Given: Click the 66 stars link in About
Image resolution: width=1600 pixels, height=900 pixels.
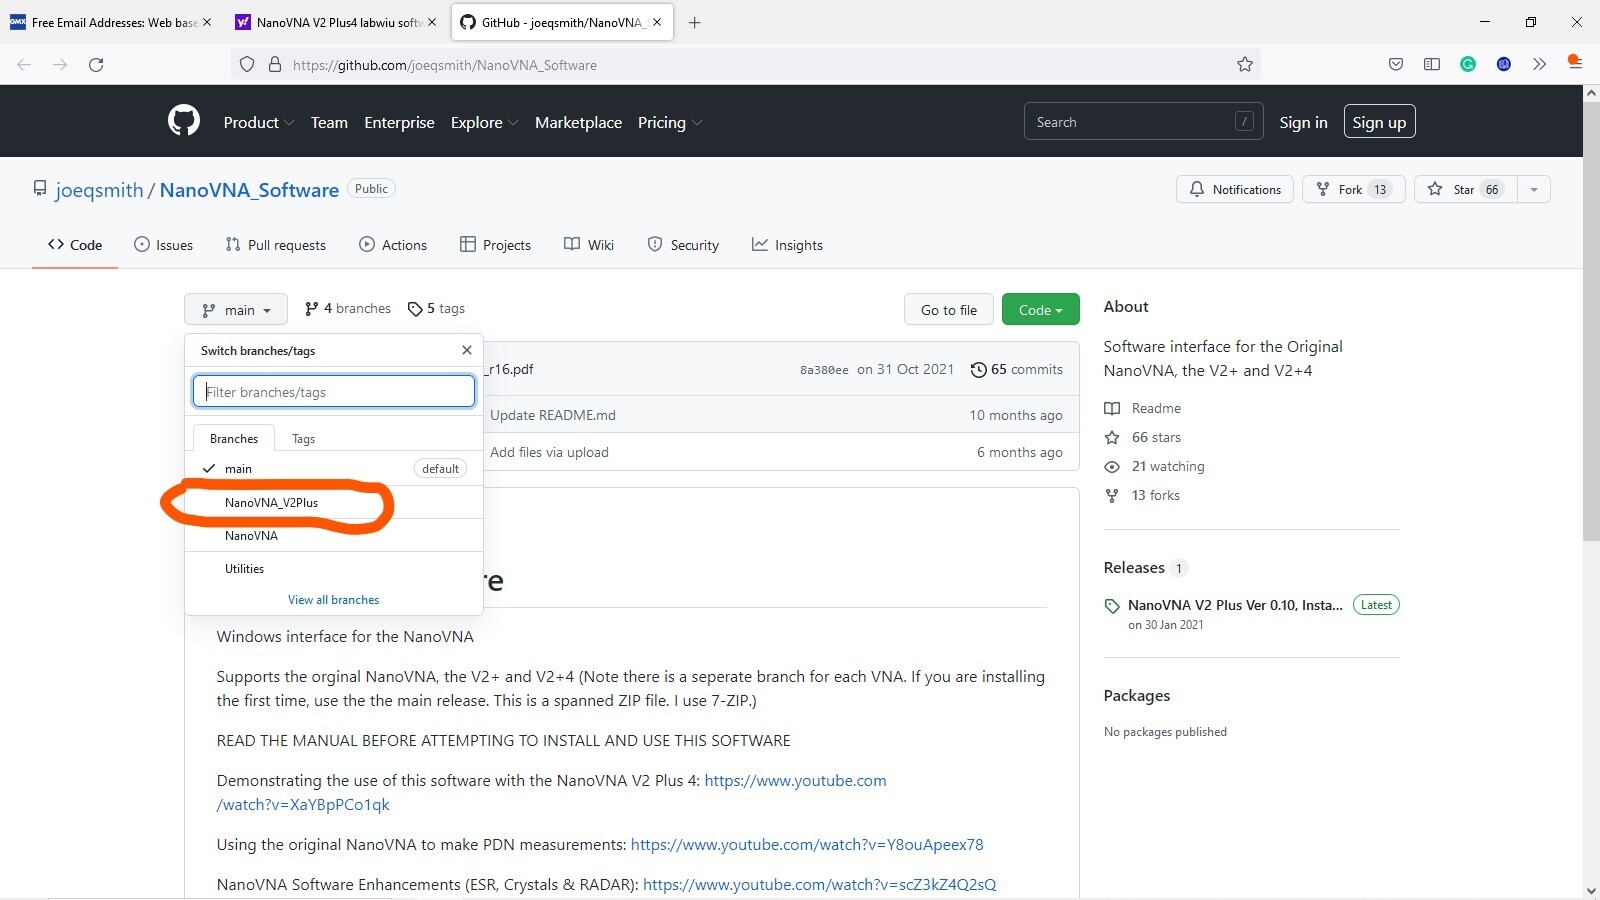Looking at the screenshot, I should click(1143, 437).
